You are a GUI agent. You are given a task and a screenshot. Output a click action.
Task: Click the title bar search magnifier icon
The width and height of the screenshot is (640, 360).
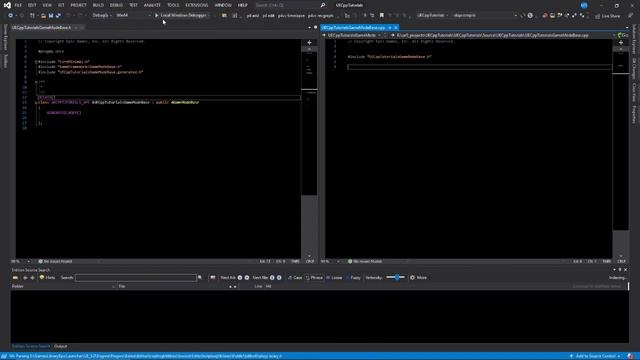click(323, 5)
